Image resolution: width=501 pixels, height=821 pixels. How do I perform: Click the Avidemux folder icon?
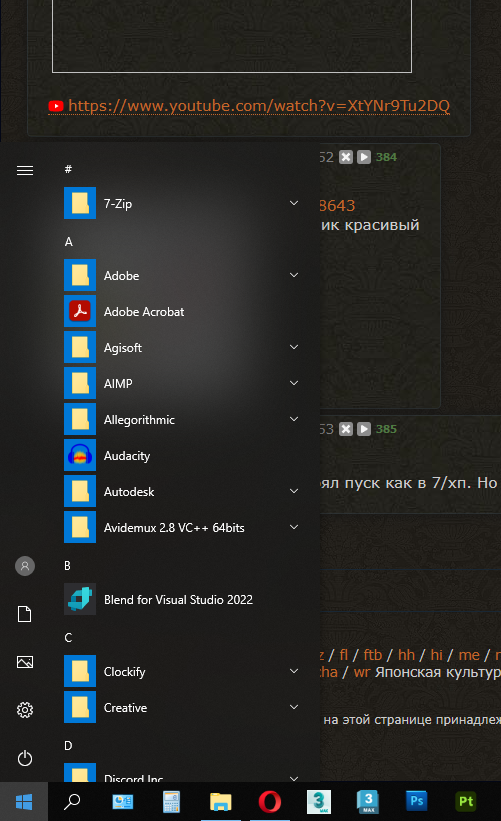coord(80,527)
